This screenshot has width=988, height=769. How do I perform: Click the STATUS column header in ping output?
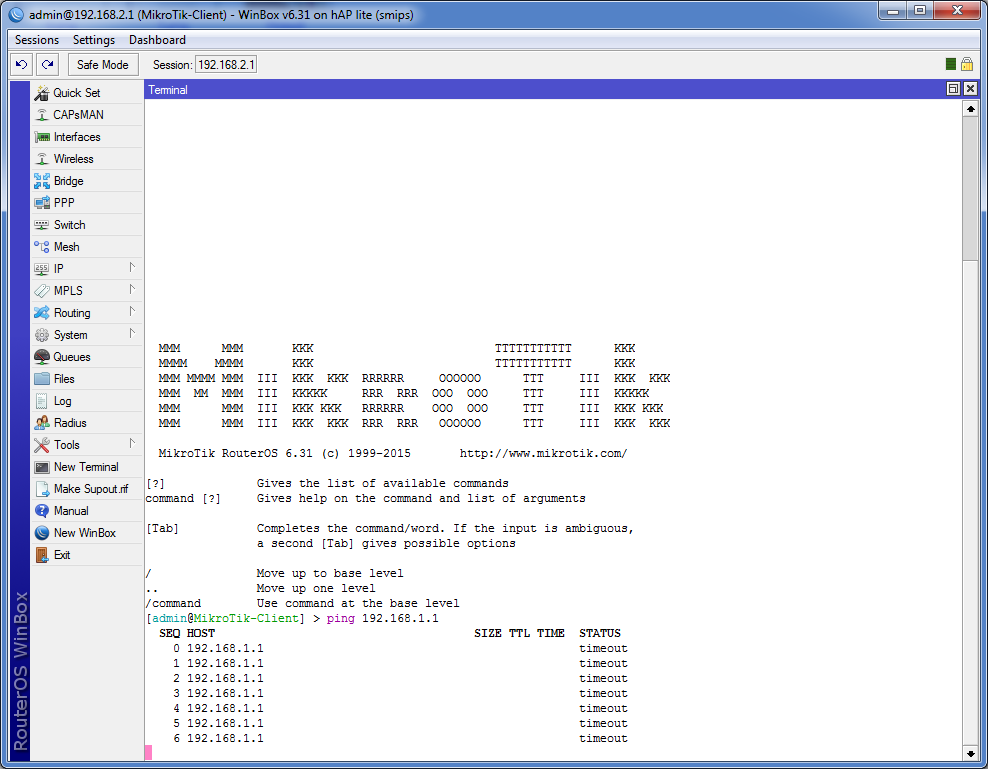point(600,633)
